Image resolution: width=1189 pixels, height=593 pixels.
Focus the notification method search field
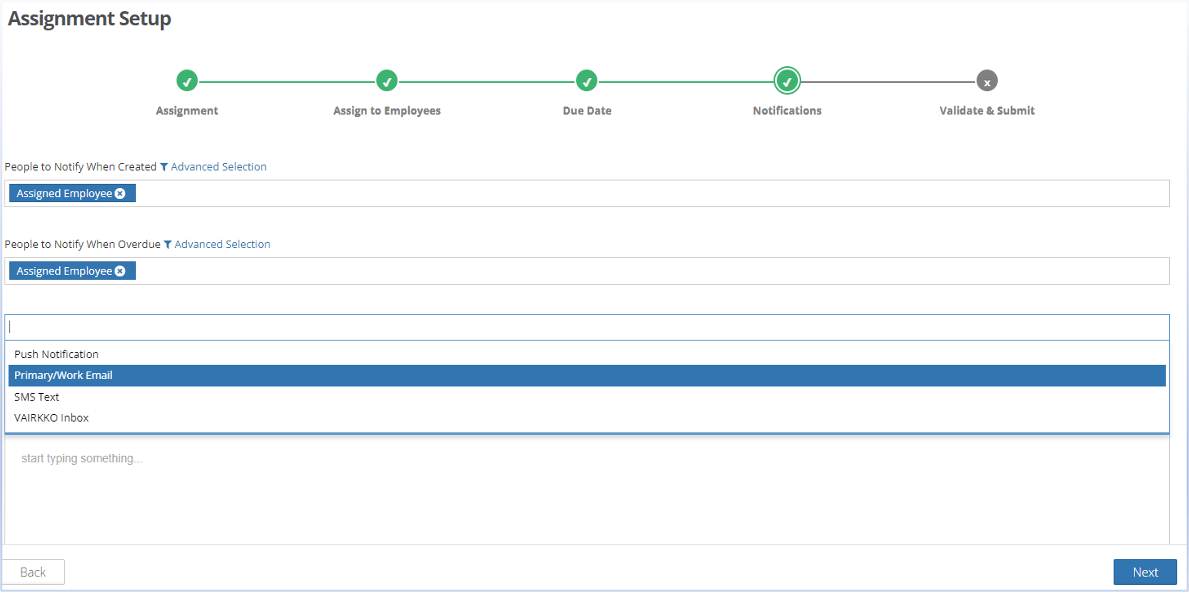(x=587, y=327)
